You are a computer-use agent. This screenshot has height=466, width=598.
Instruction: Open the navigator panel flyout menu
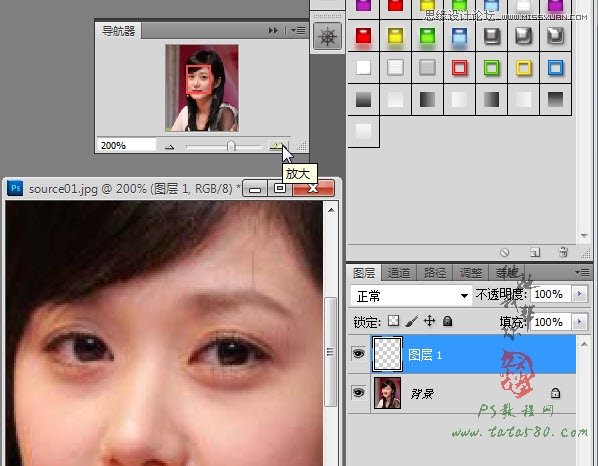(x=298, y=31)
